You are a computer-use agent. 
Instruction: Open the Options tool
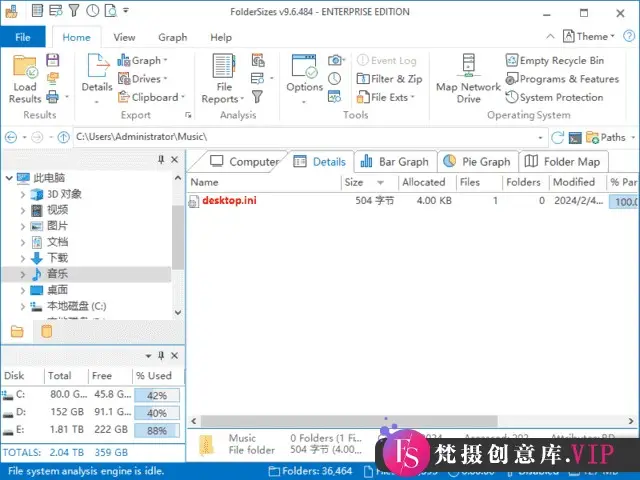pos(304,79)
